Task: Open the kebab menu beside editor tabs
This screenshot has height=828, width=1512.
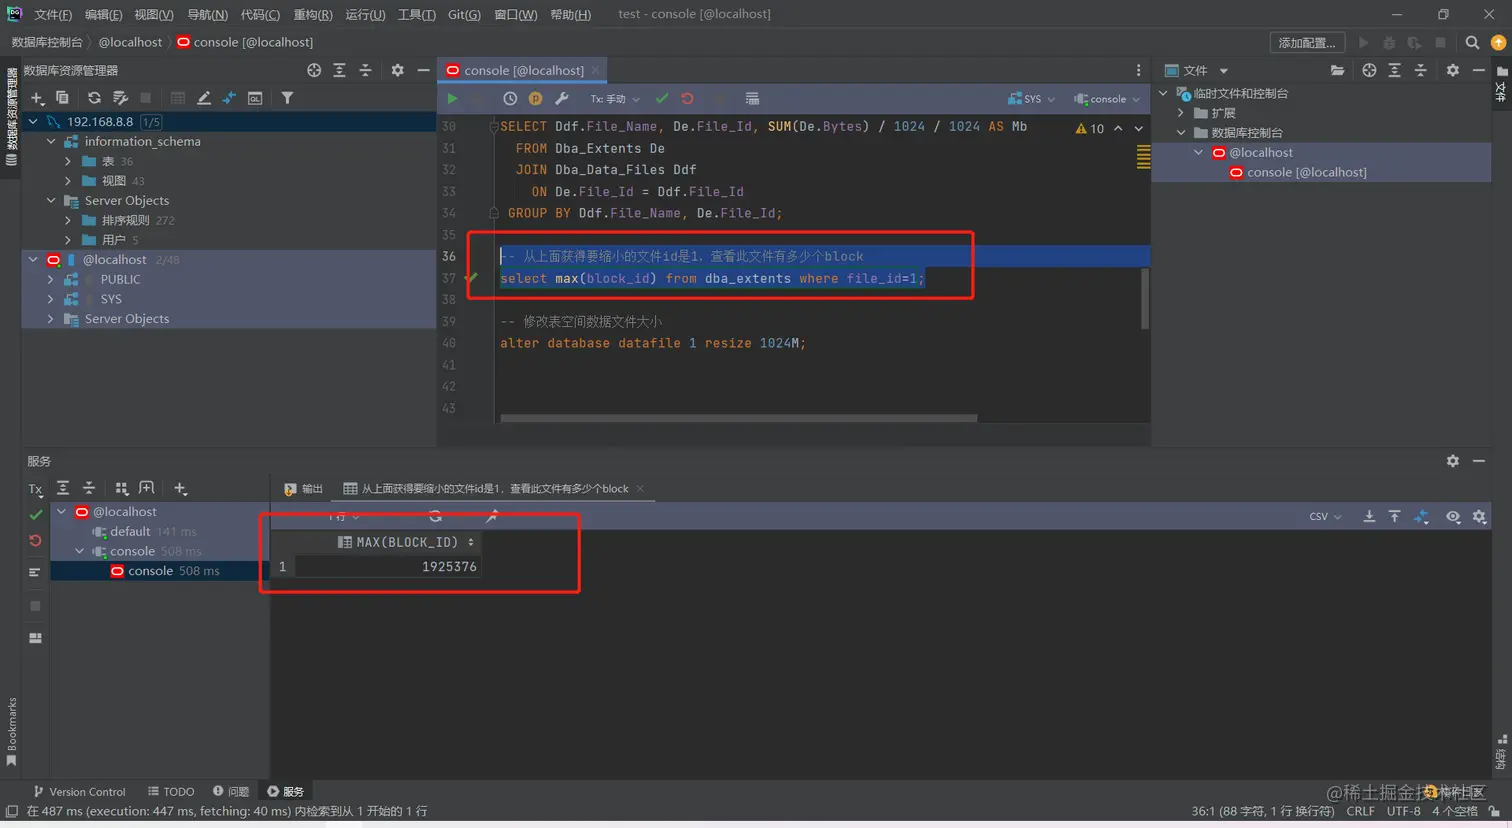Action: coord(1138,70)
